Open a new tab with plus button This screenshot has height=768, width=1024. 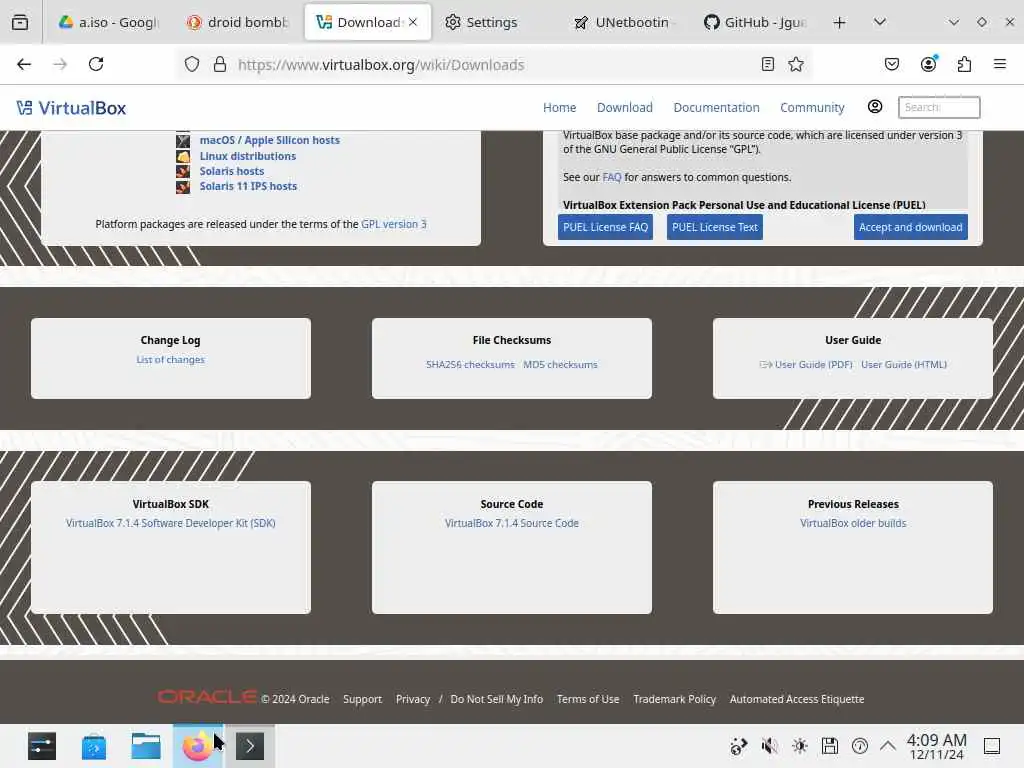click(x=839, y=23)
